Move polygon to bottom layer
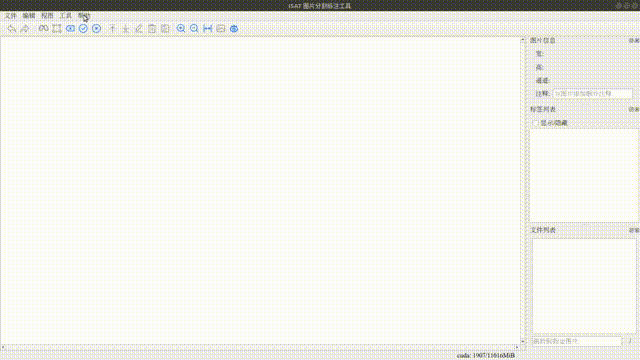Image resolution: width=640 pixels, height=360 pixels. click(x=126, y=29)
